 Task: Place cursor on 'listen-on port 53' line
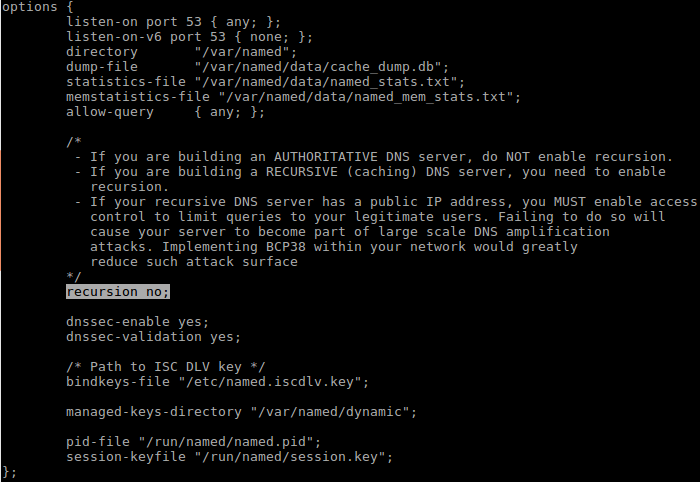tap(173, 22)
